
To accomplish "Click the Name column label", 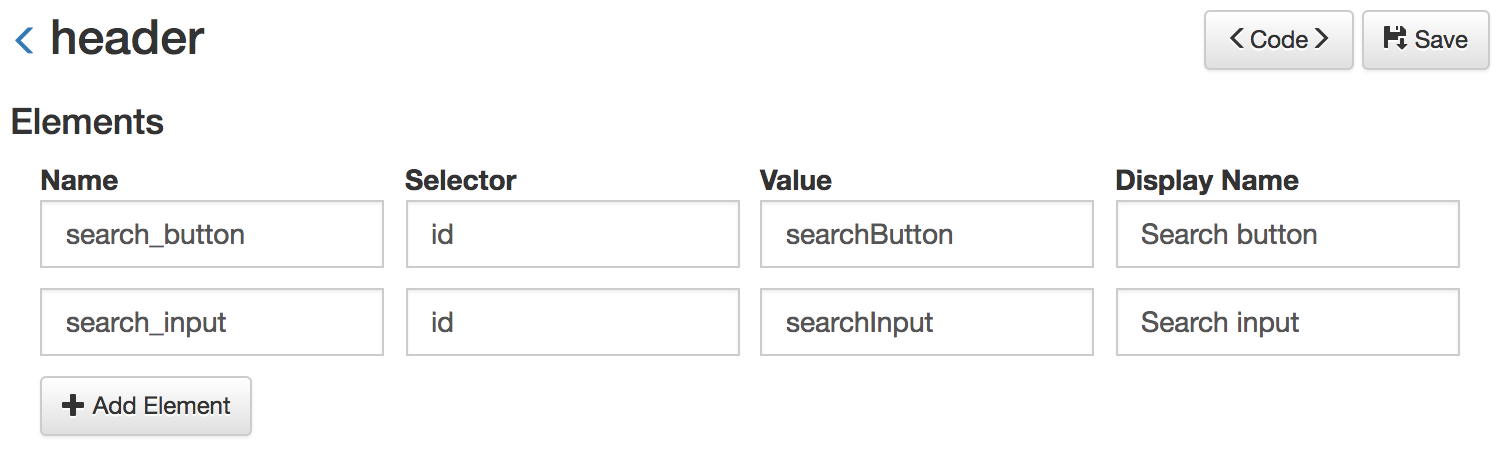I will (79, 180).
